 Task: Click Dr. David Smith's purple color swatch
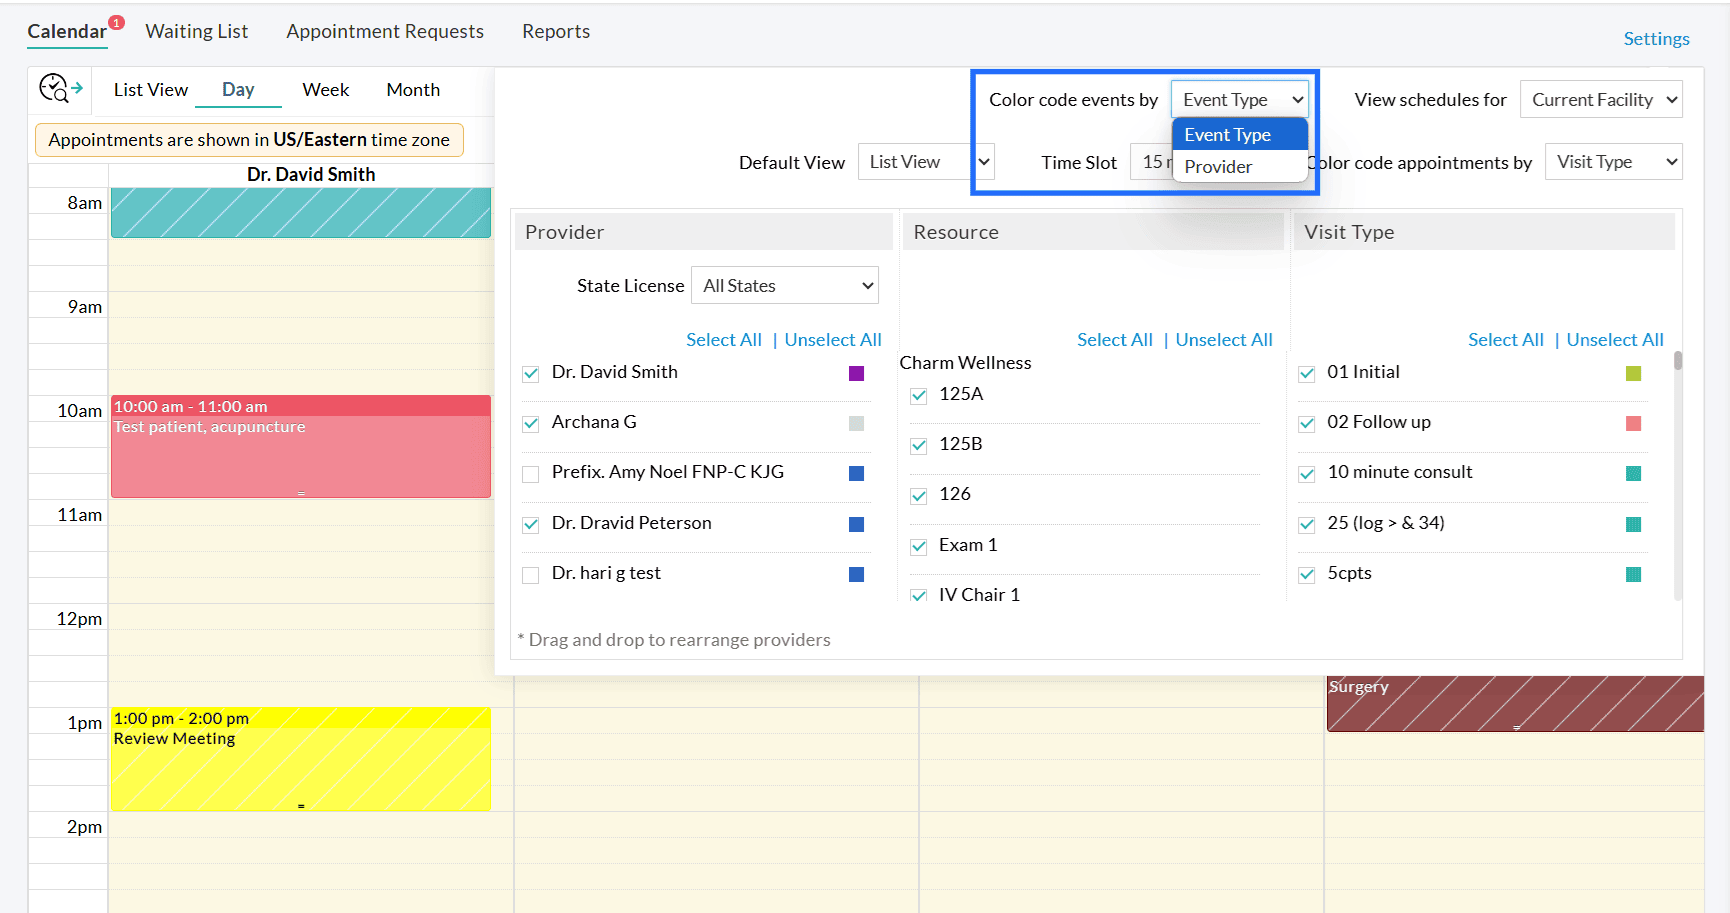(856, 373)
